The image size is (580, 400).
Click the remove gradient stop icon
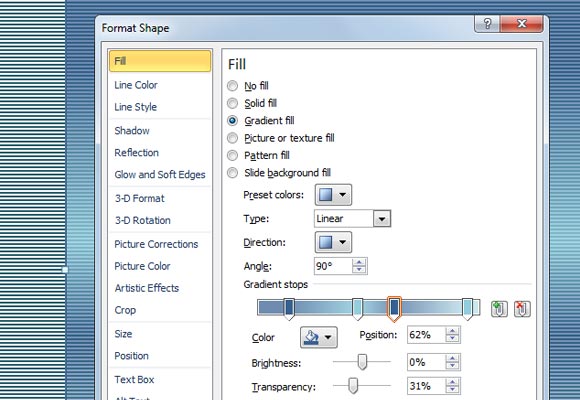point(522,309)
